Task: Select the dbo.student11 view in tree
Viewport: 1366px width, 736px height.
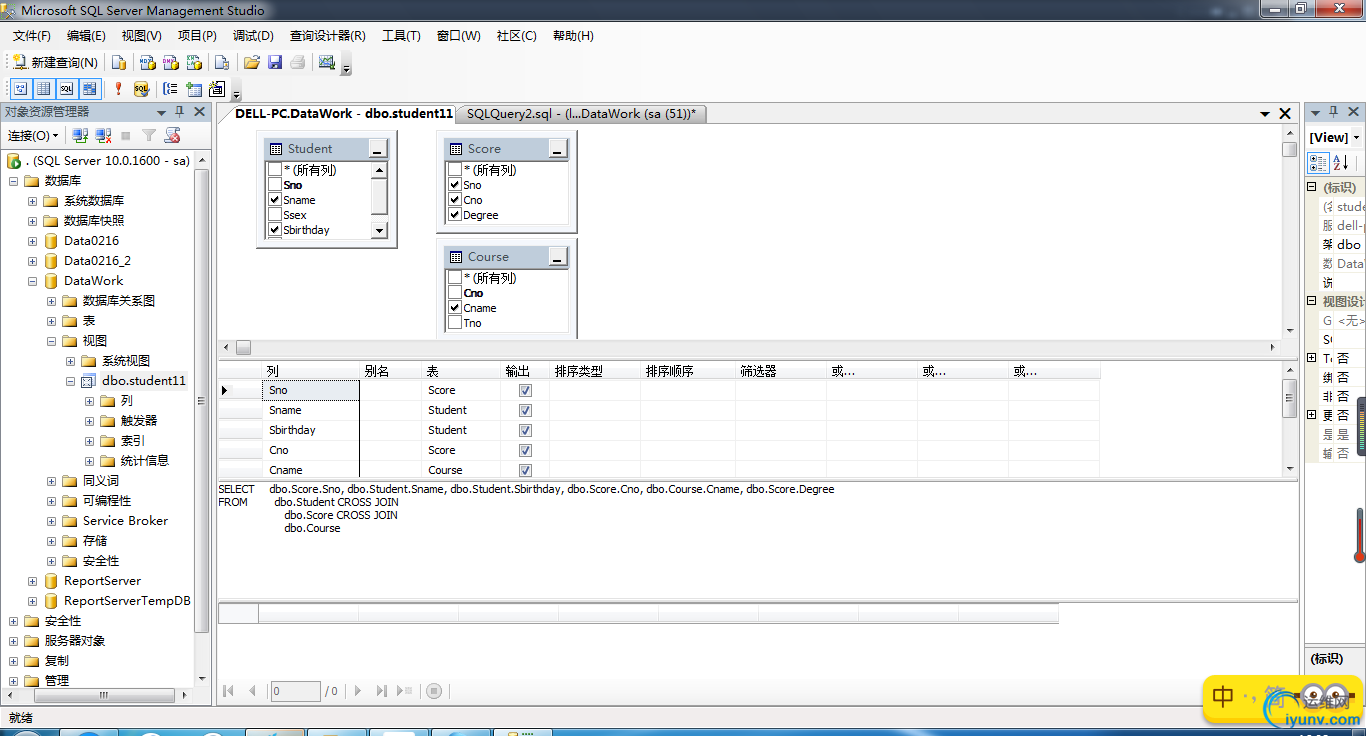Action: click(x=143, y=381)
